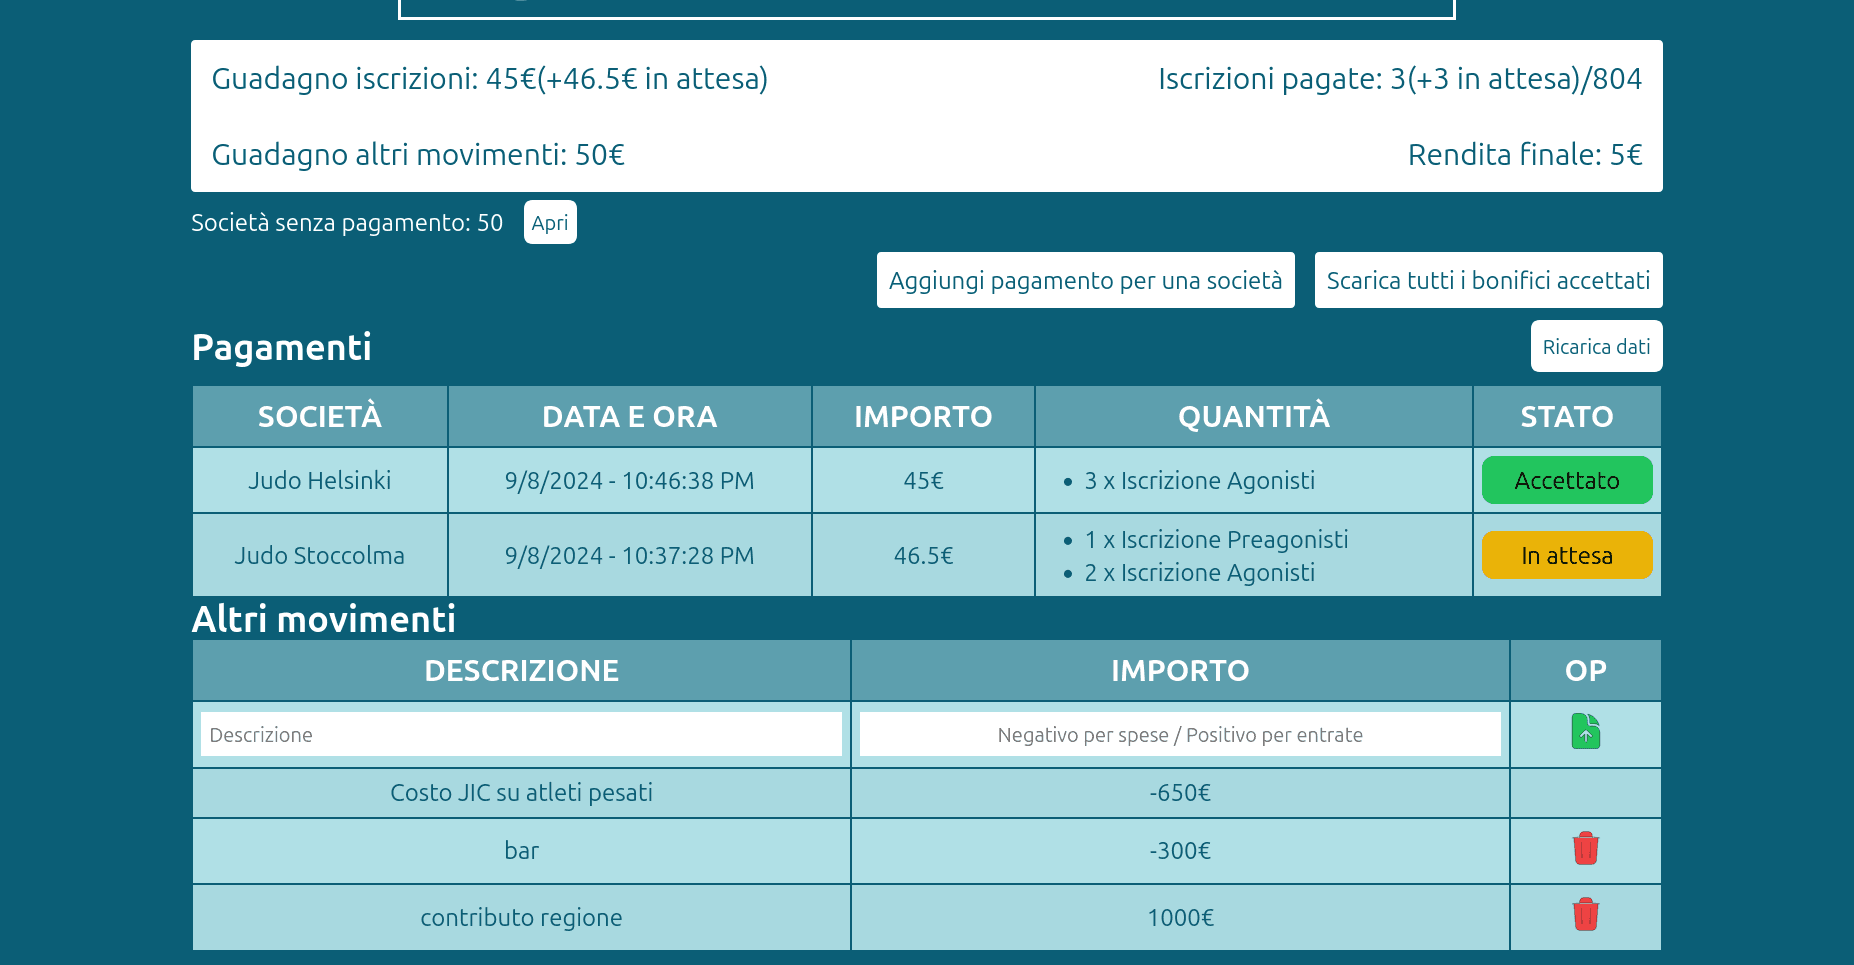Delete the 'bar' movement with trash icon
The width and height of the screenshot is (1854, 965).
[1585, 849]
